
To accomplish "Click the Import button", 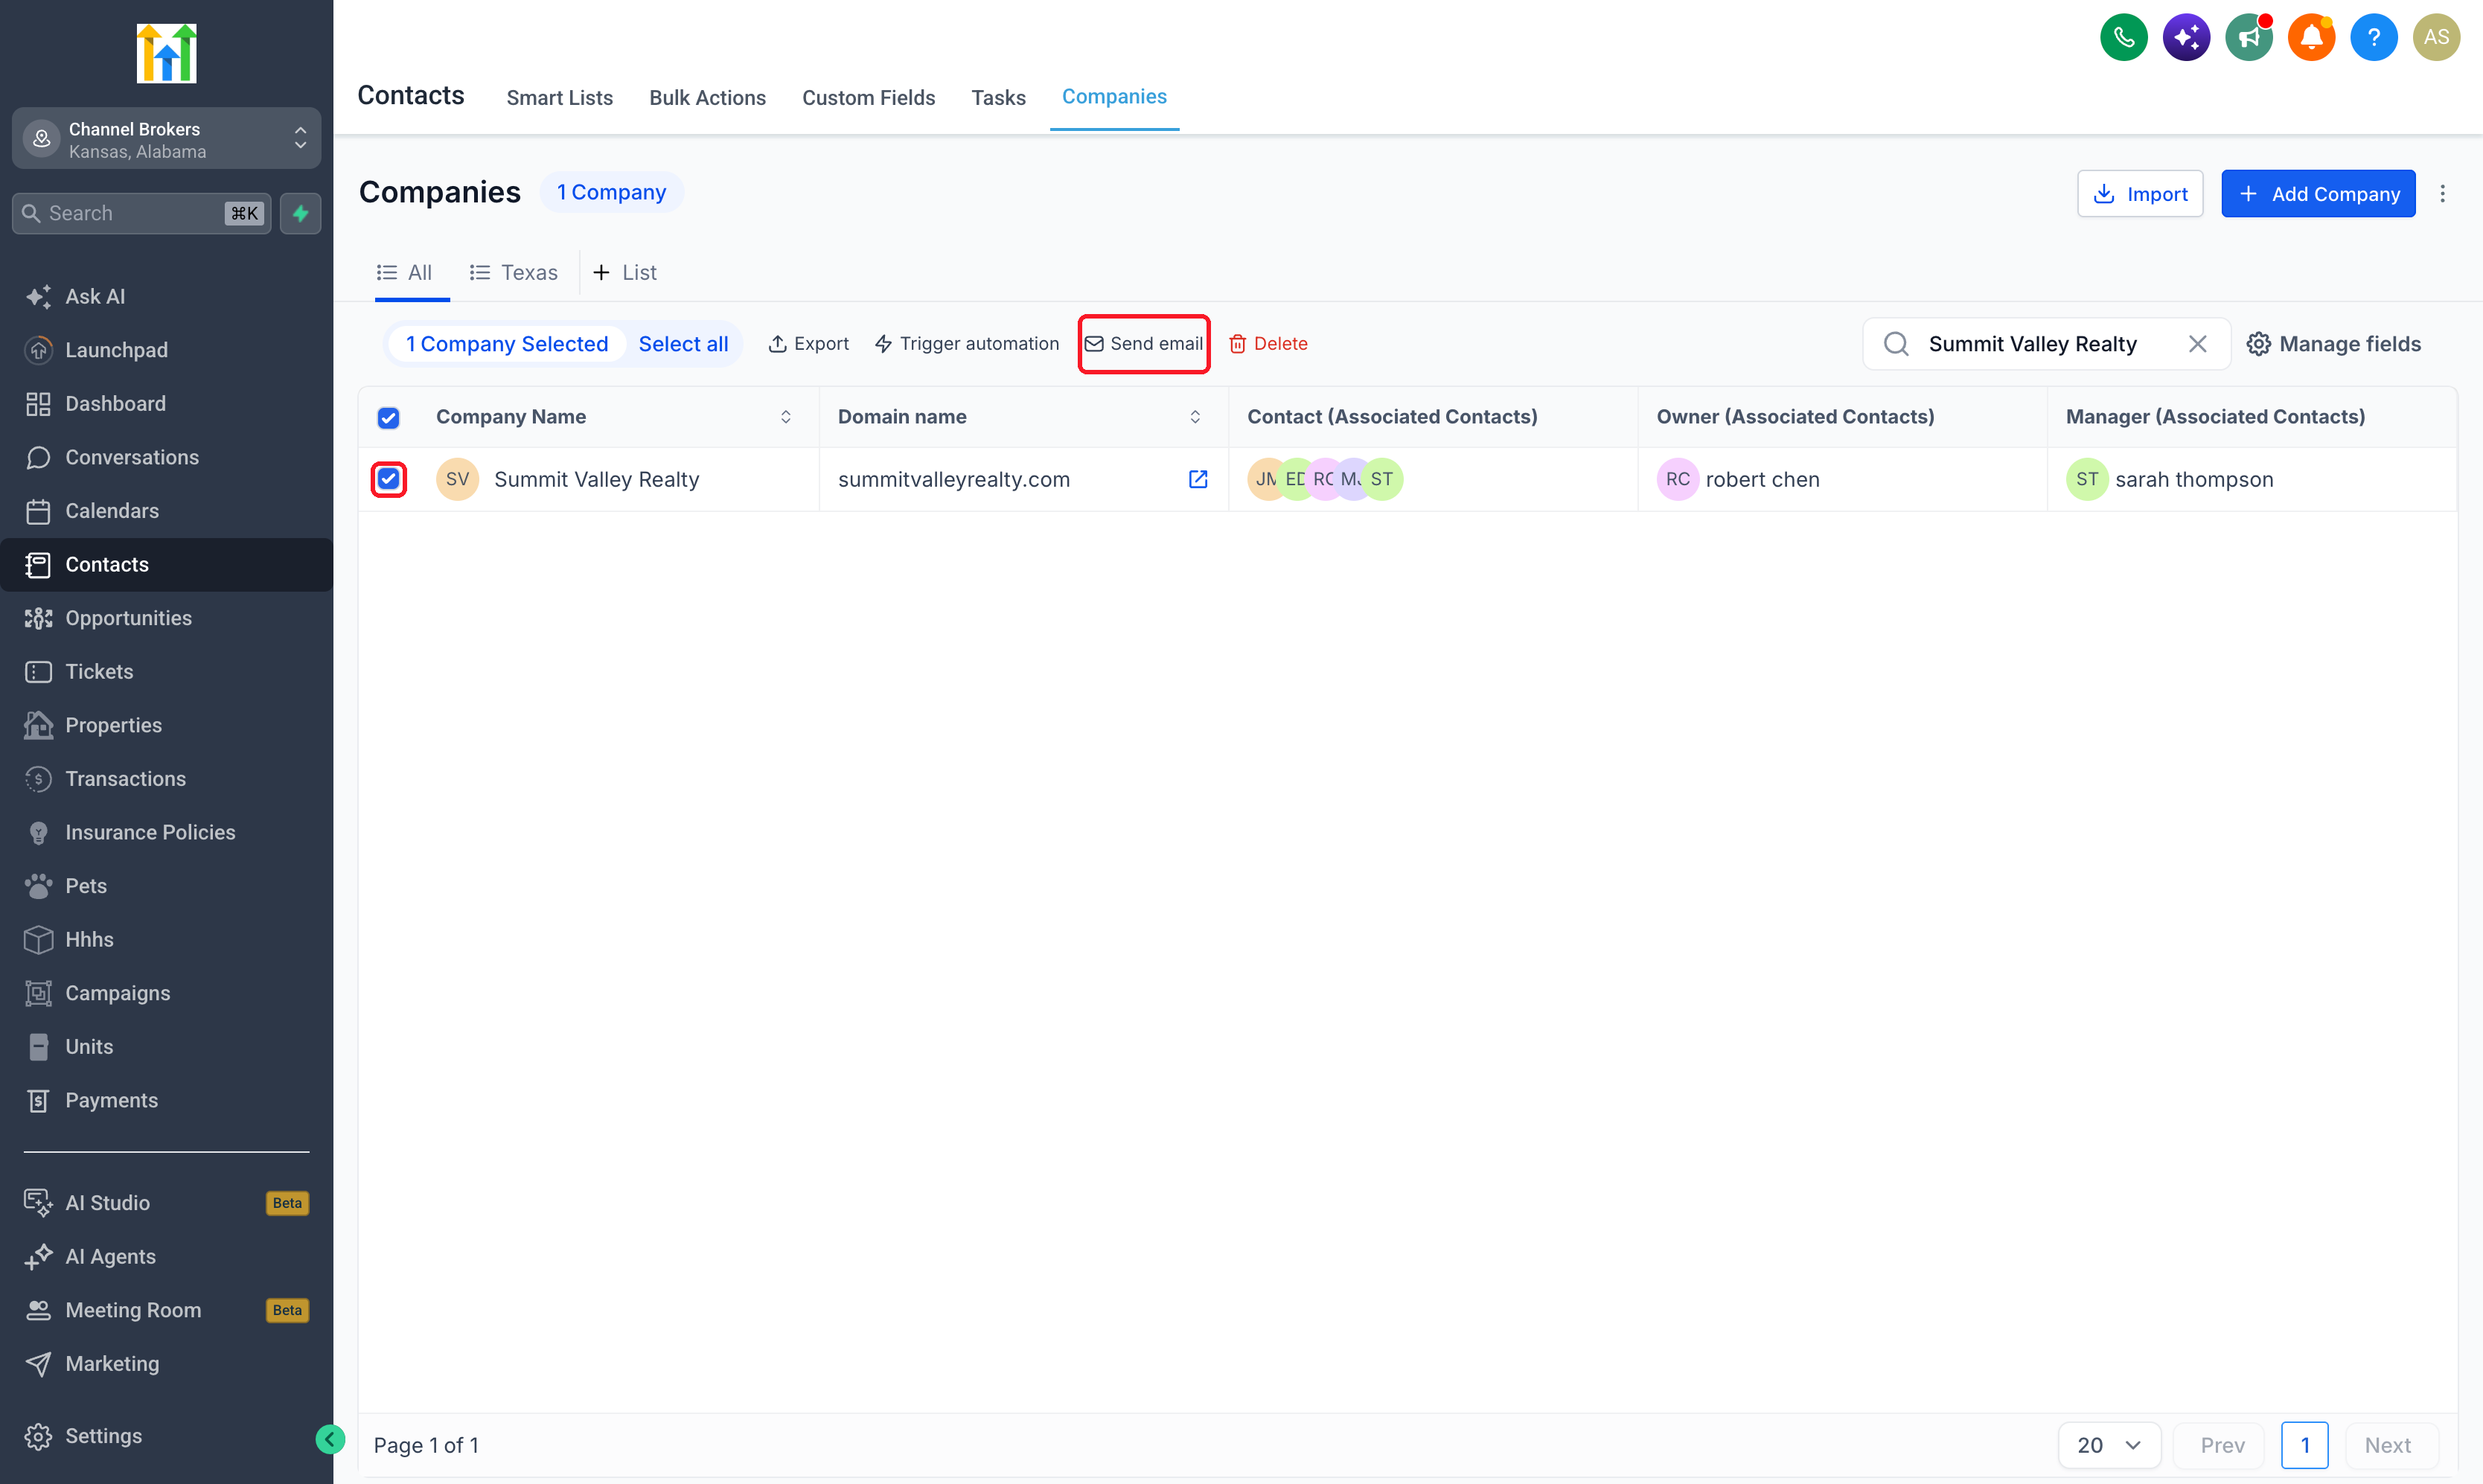I will click(2139, 194).
